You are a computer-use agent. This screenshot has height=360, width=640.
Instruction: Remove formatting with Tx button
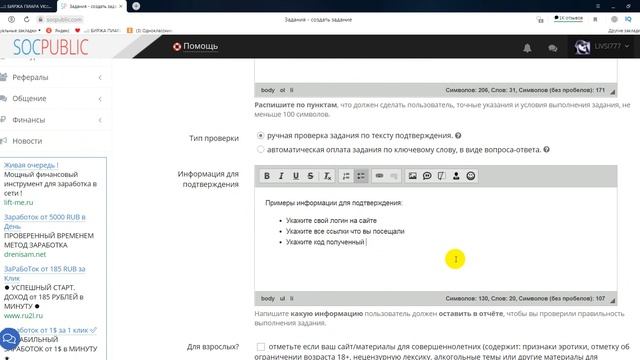[327, 176]
